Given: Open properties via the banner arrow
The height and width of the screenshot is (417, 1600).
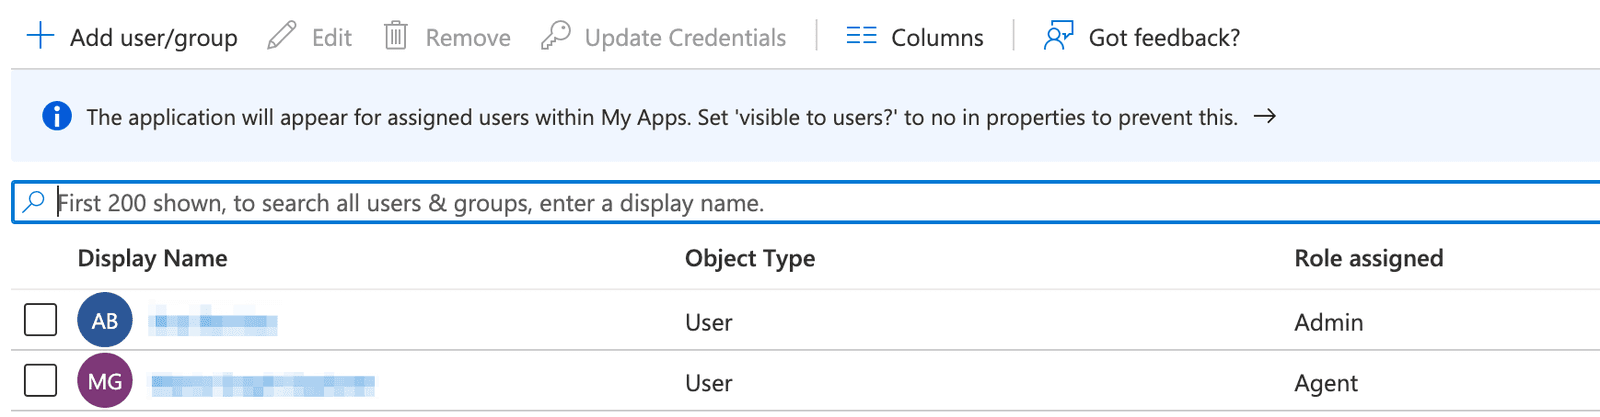Looking at the screenshot, I should (1265, 117).
